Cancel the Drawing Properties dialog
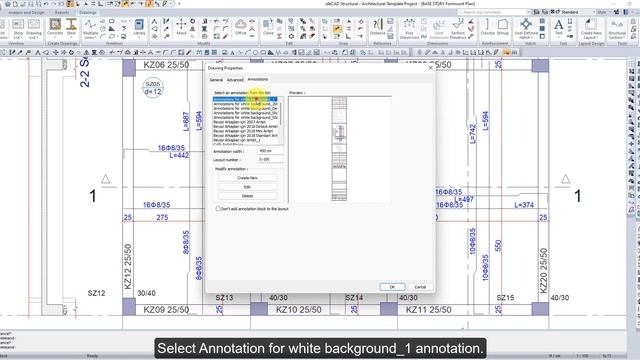This screenshot has width=640, height=360. pos(420,287)
